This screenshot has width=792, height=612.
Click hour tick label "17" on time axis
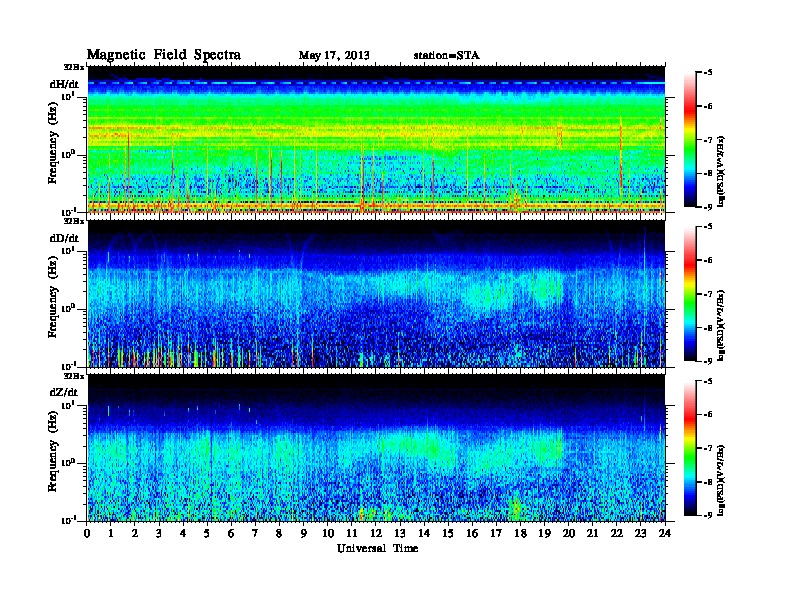(496, 533)
